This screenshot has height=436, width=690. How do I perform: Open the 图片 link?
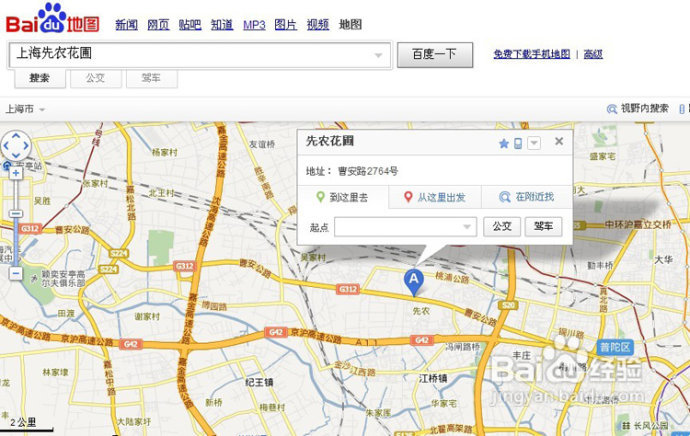[x=286, y=25]
